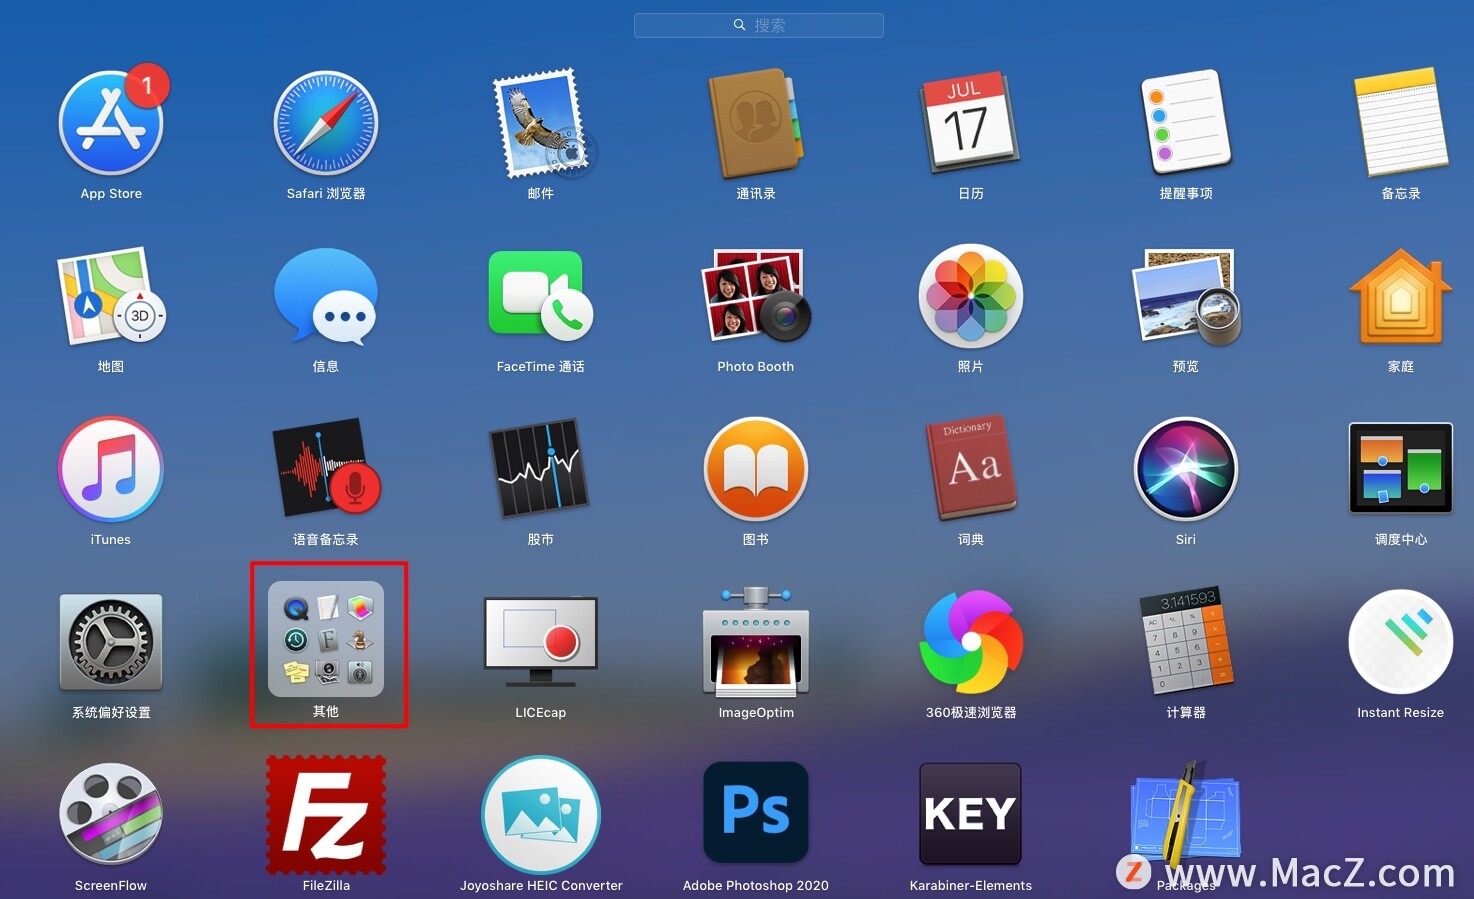Image resolution: width=1474 pixels, height=899 pixels.
Task: Open the 信息 Messages app
Action: (x=326, y=296)
